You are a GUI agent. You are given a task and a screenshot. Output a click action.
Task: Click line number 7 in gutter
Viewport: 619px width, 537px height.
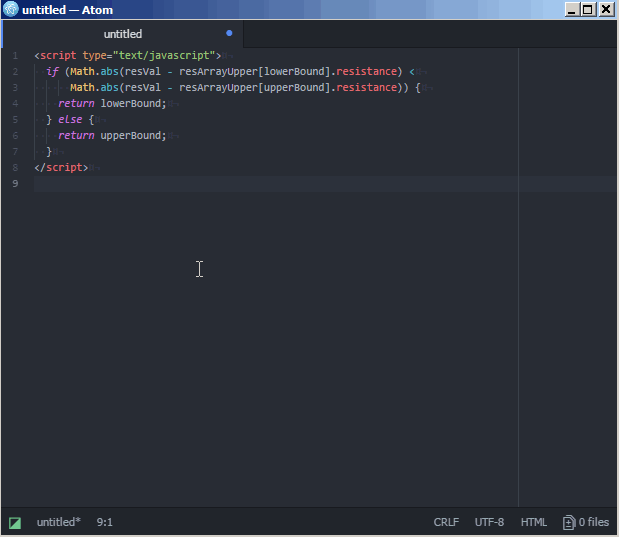pyautogui.click(x=15, y=152)
